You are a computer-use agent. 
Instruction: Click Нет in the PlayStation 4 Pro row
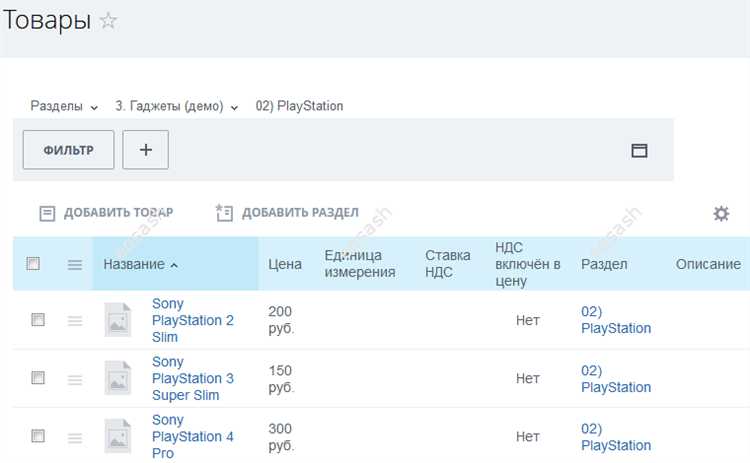click(528, 436)
